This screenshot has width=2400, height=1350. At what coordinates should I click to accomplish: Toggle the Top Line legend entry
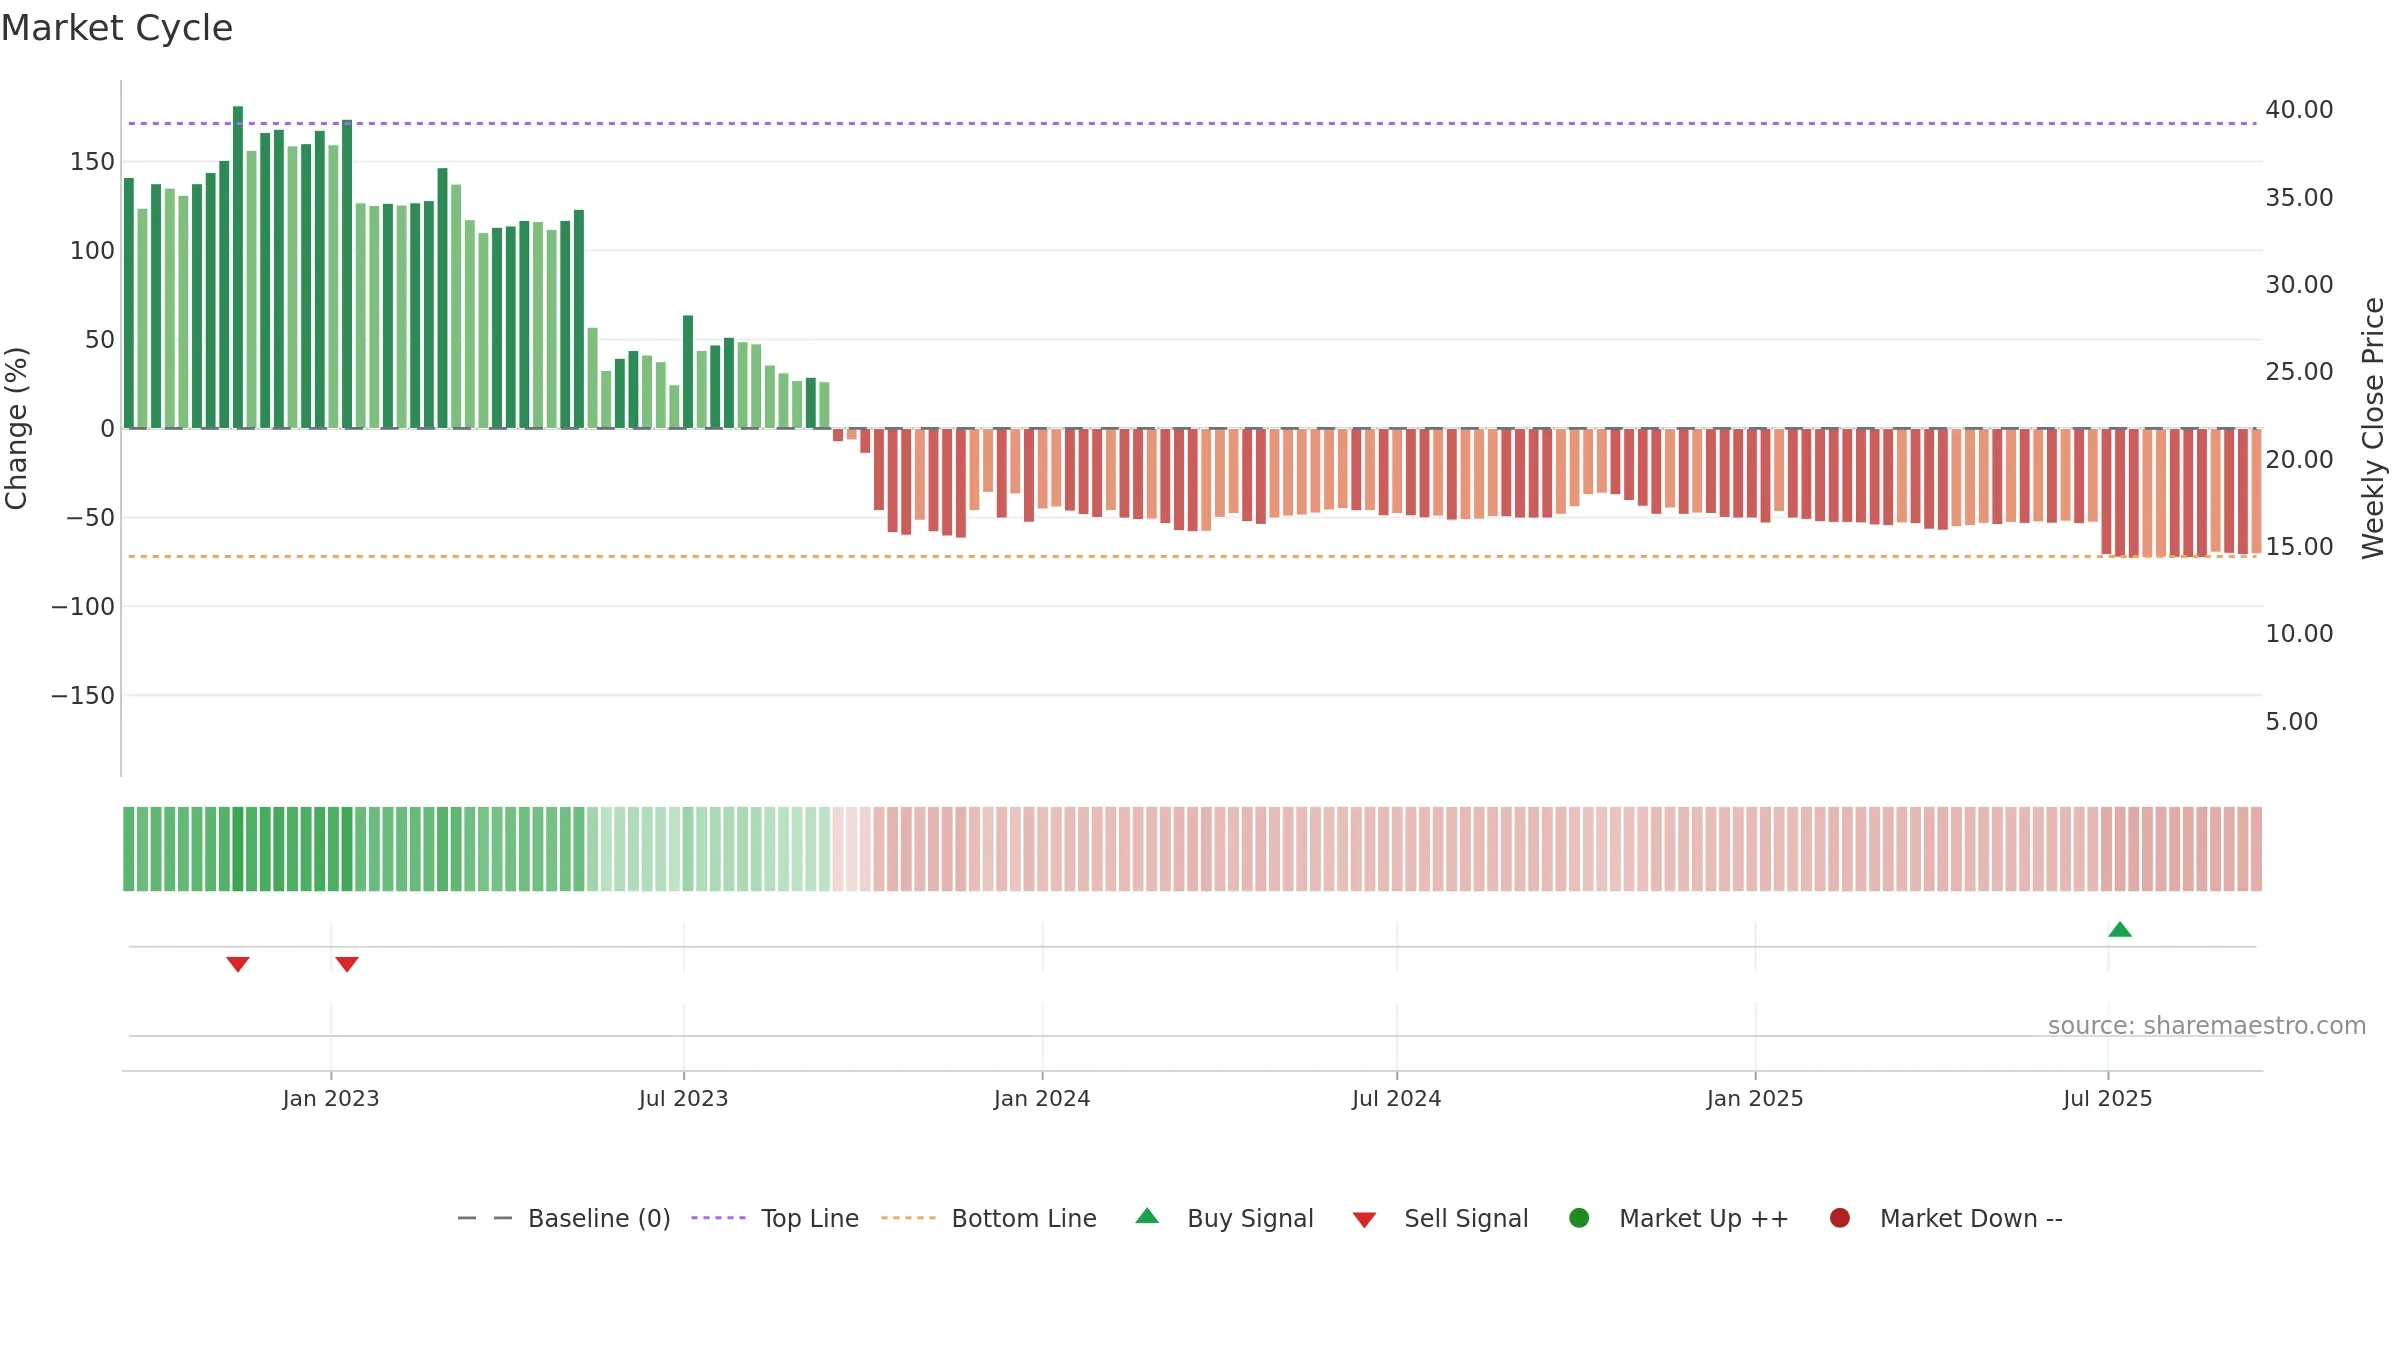tap(775, 1219)
